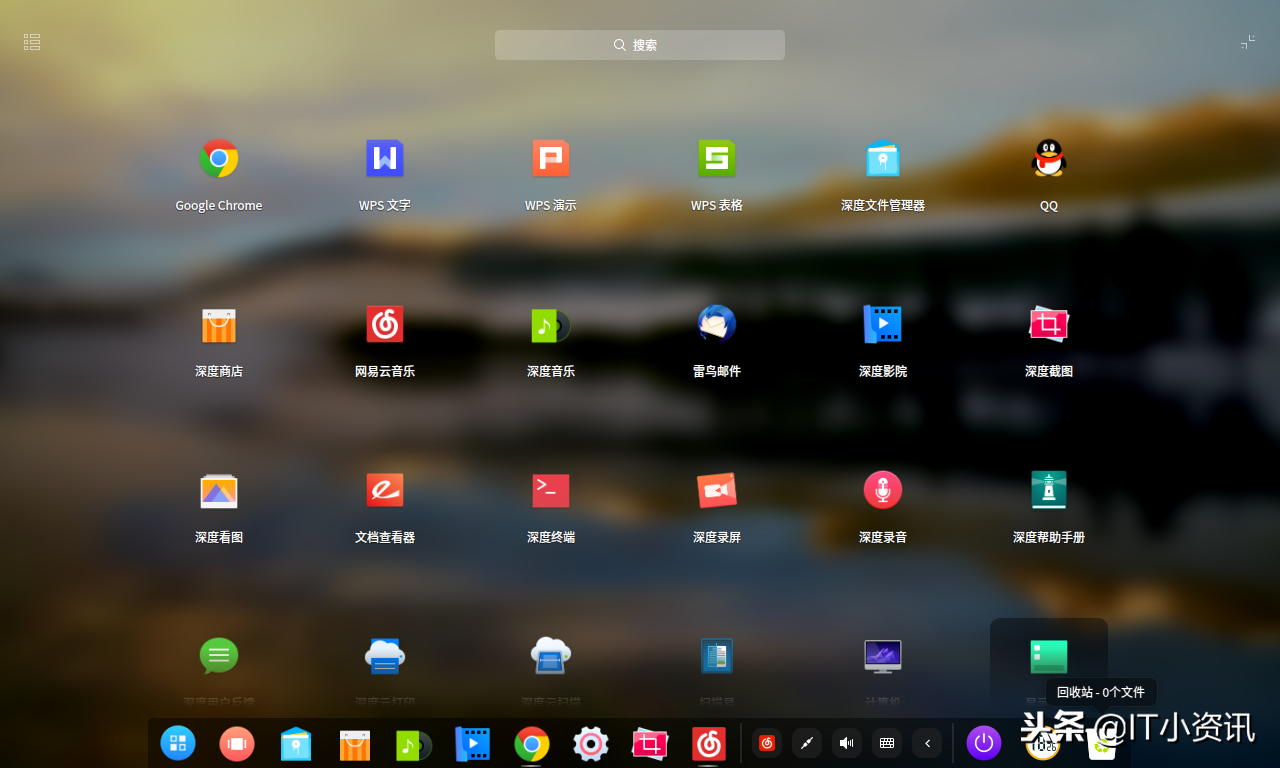Screen dimensions: 1280x768
Task: Click keyboard layout tray icon
Action: 887,743
